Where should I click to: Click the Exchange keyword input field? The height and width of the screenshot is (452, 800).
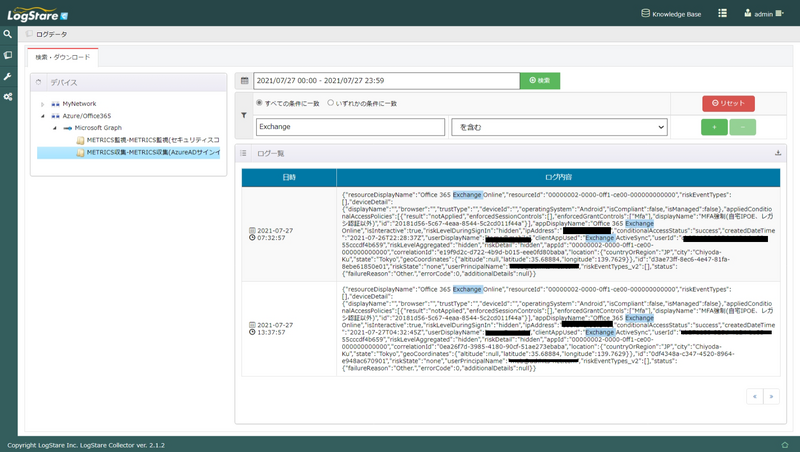[347, 127]
